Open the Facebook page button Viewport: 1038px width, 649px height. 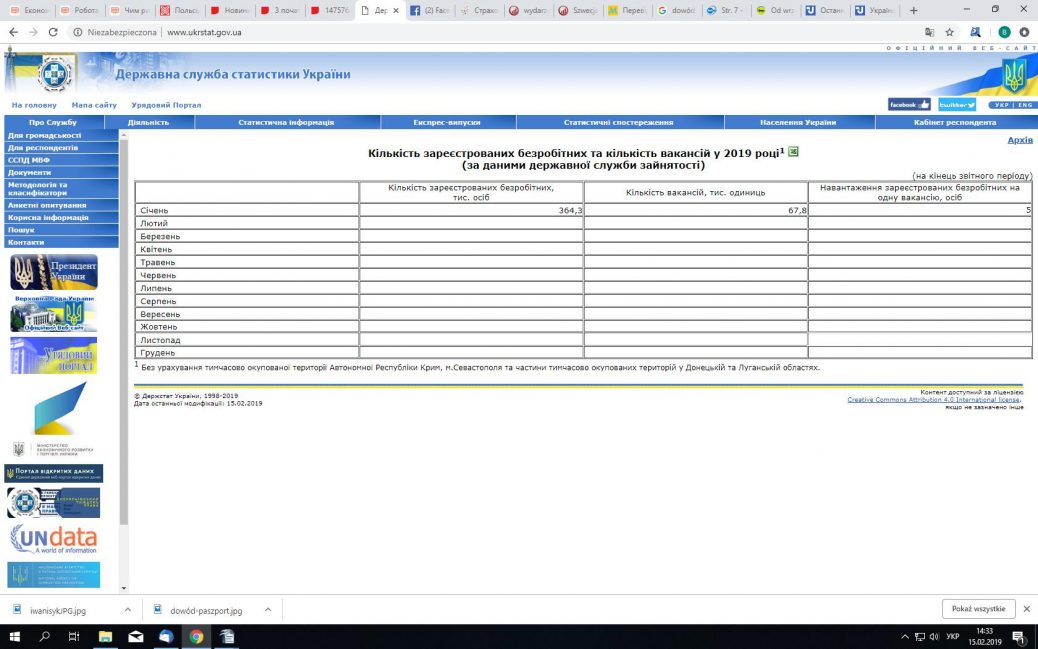coord(908,104)
